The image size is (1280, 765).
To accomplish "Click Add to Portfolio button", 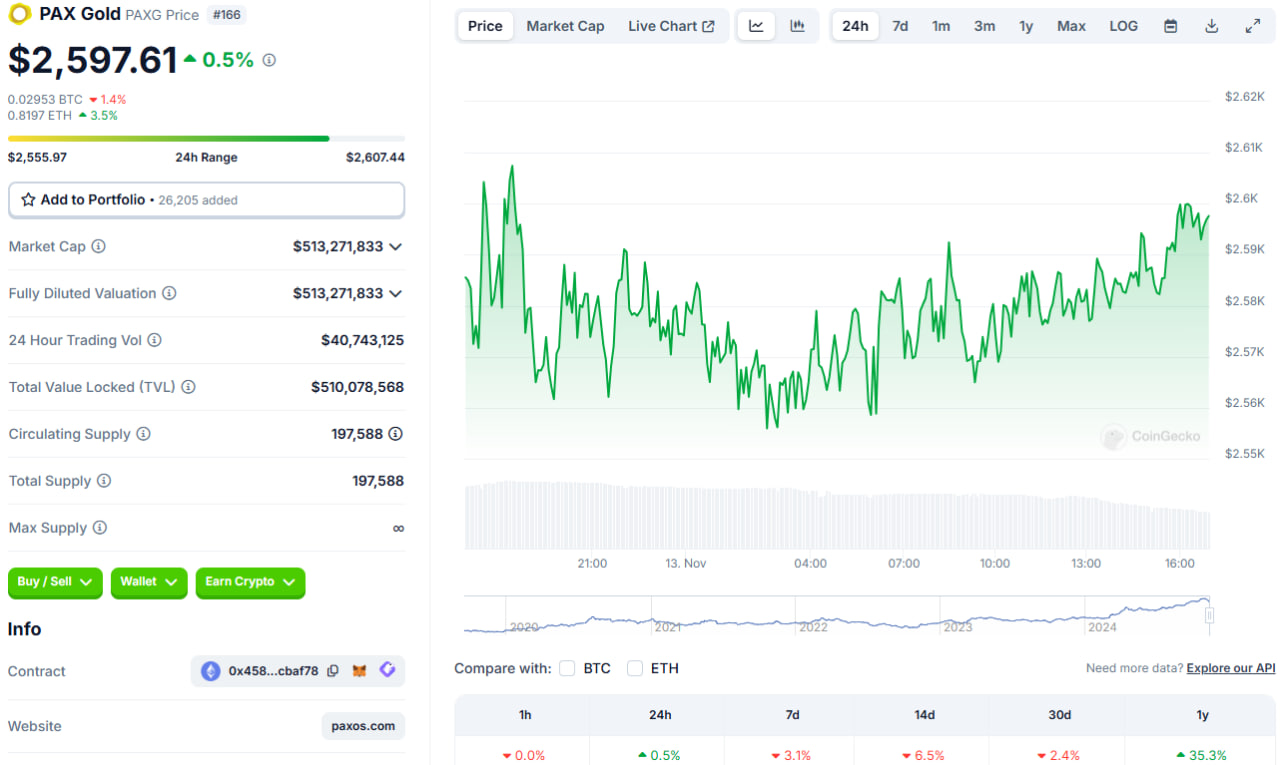I will [x=206, y=200].
